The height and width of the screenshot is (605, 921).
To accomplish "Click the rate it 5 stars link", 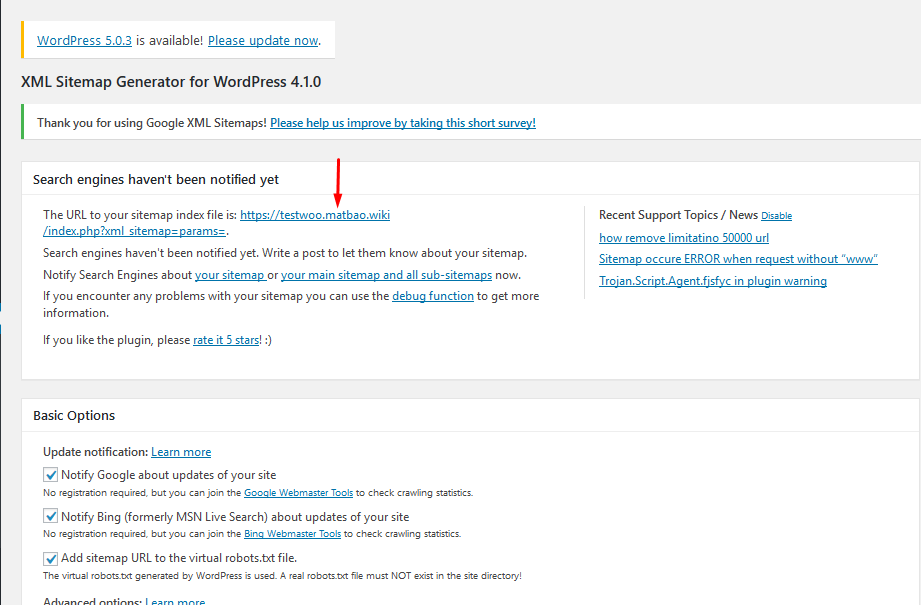I will pos(226,340).
